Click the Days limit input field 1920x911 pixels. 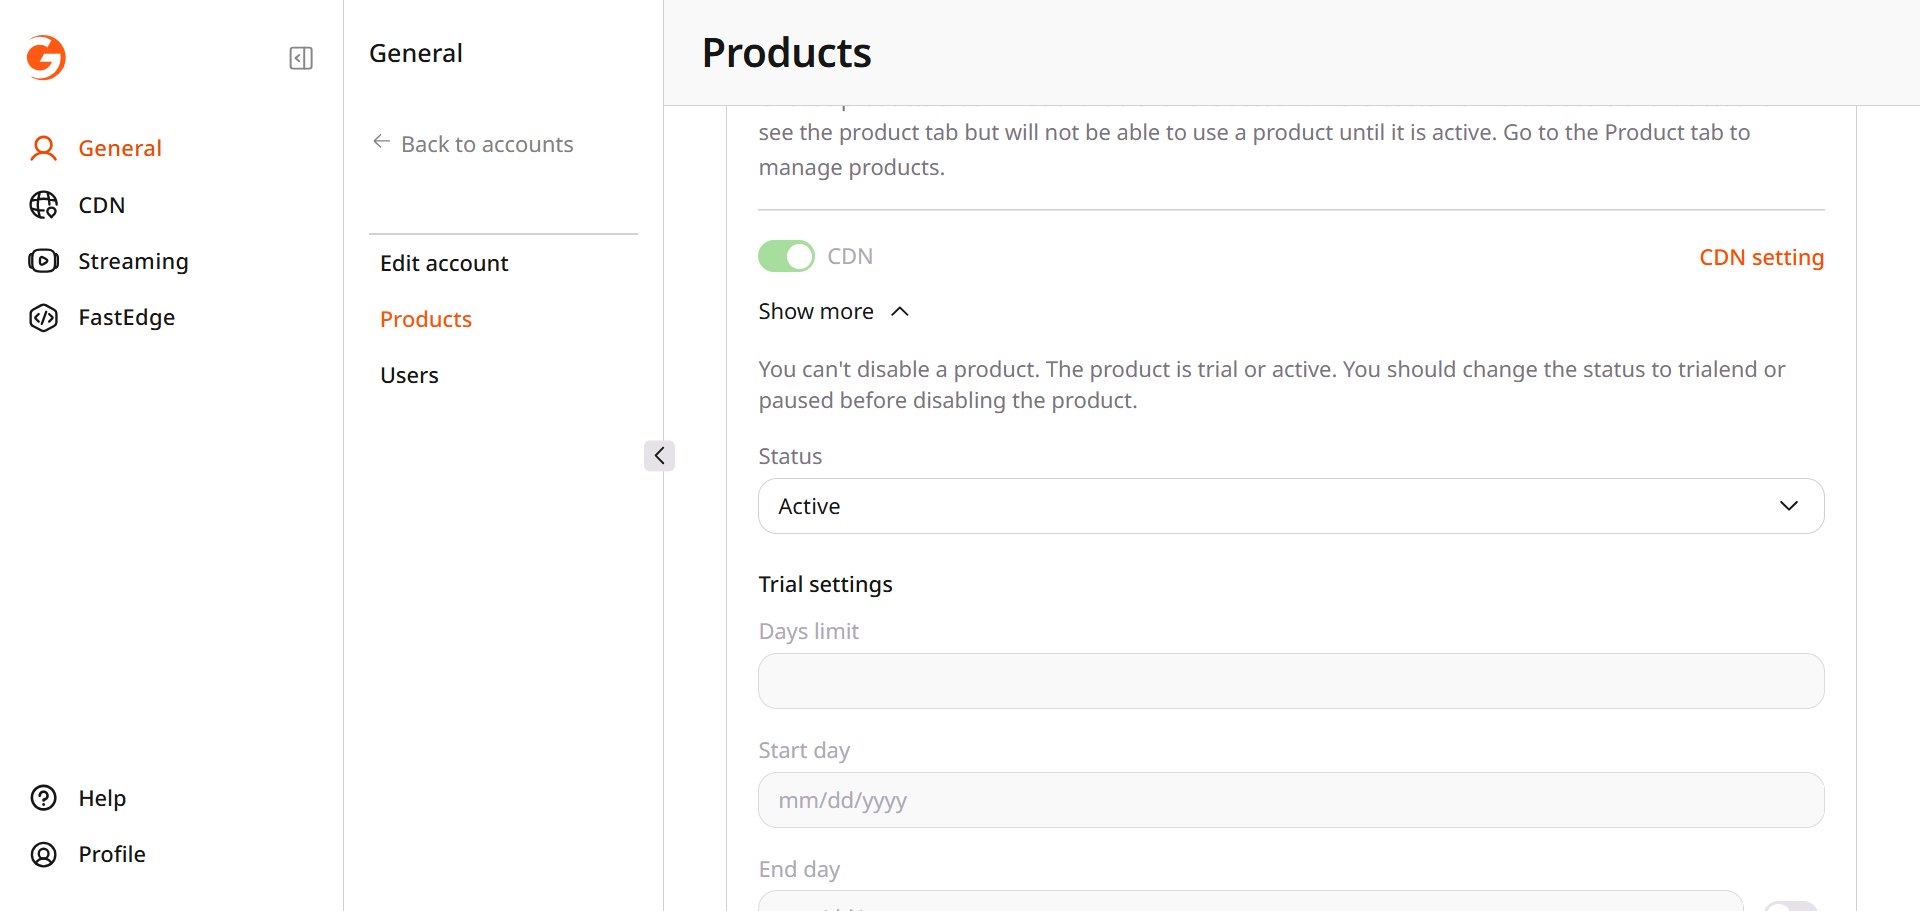pyautogui.click(x=1291, y=681)
